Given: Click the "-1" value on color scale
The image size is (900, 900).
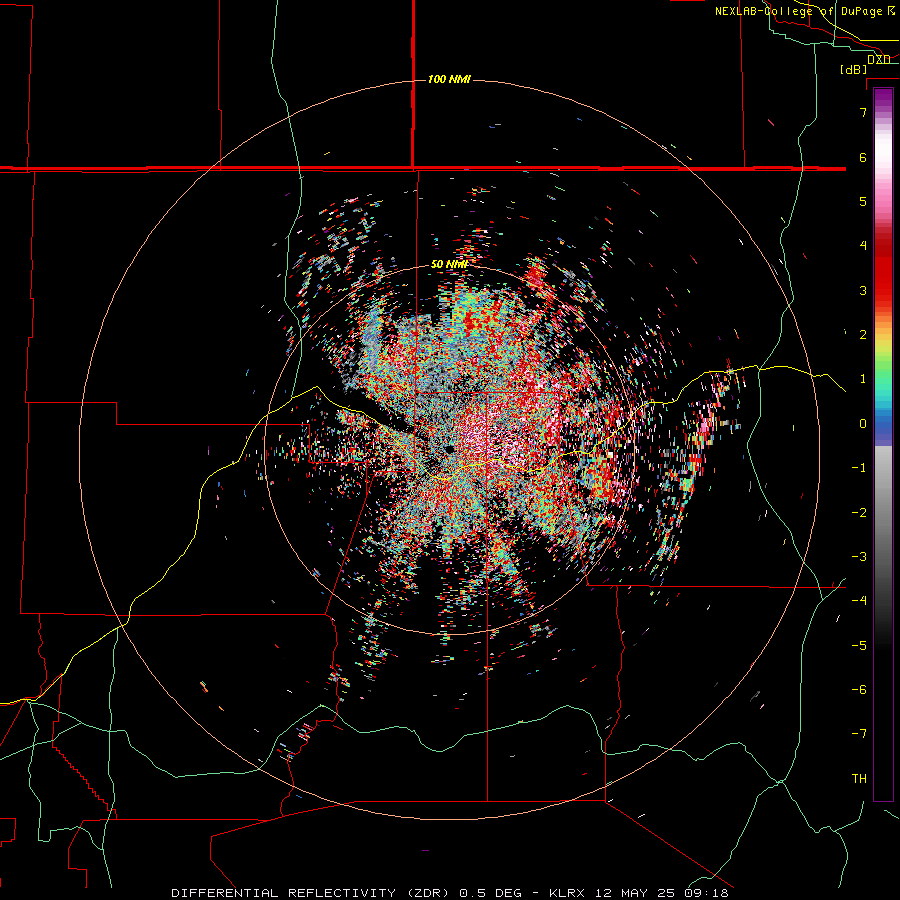Looking at the screenshot, I should click(859, 468).
